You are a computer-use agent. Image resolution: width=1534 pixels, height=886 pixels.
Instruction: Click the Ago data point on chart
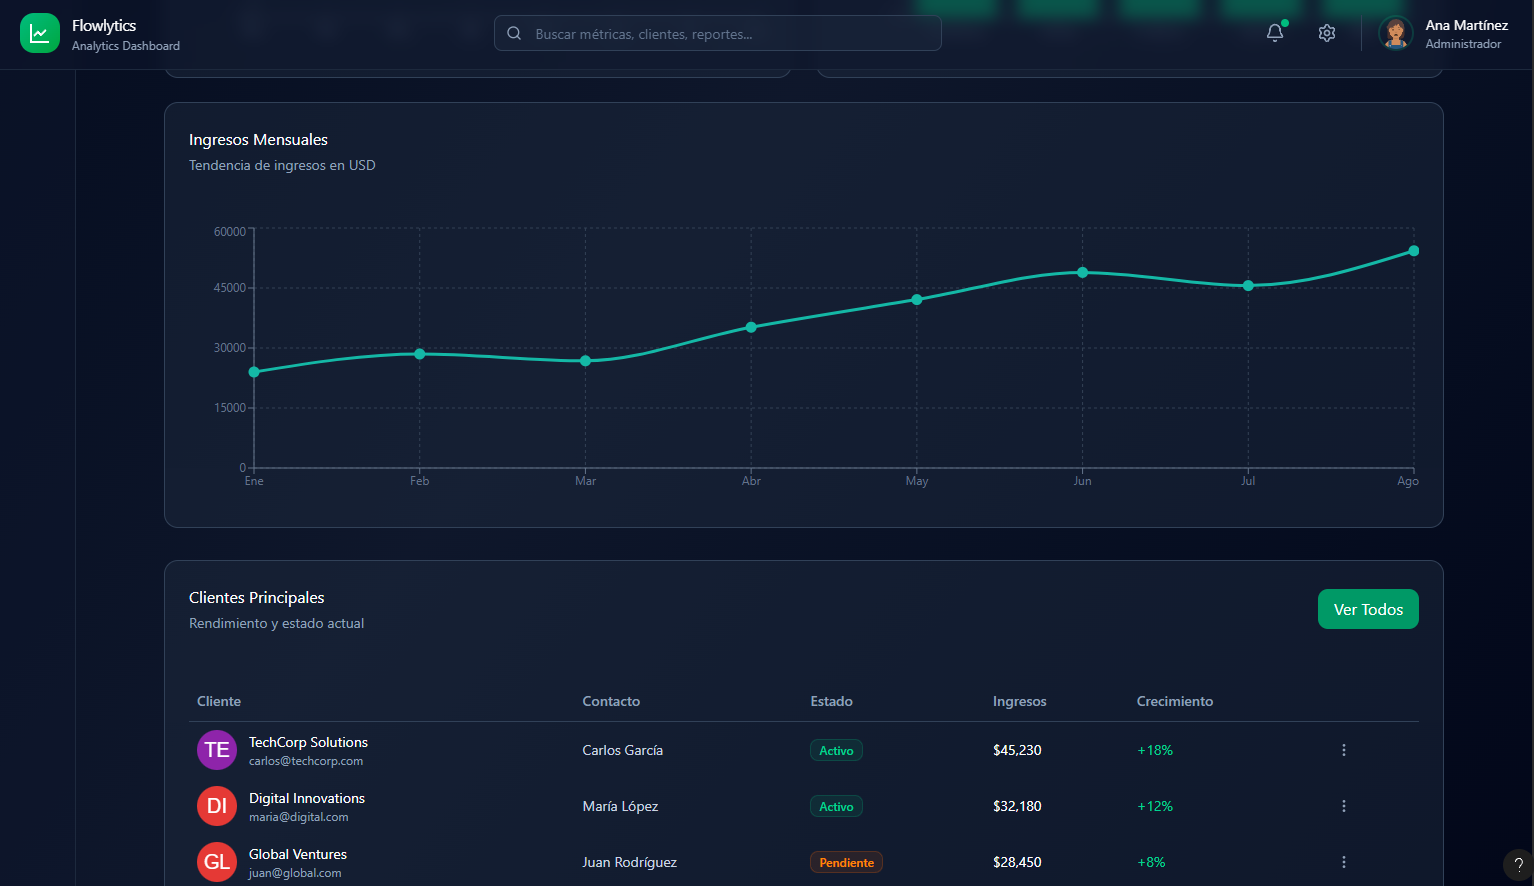pos(1413,251)
